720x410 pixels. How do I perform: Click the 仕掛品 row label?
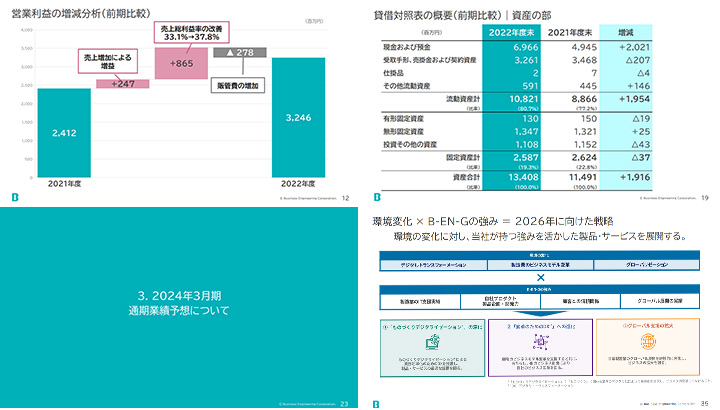click(394, 73)
